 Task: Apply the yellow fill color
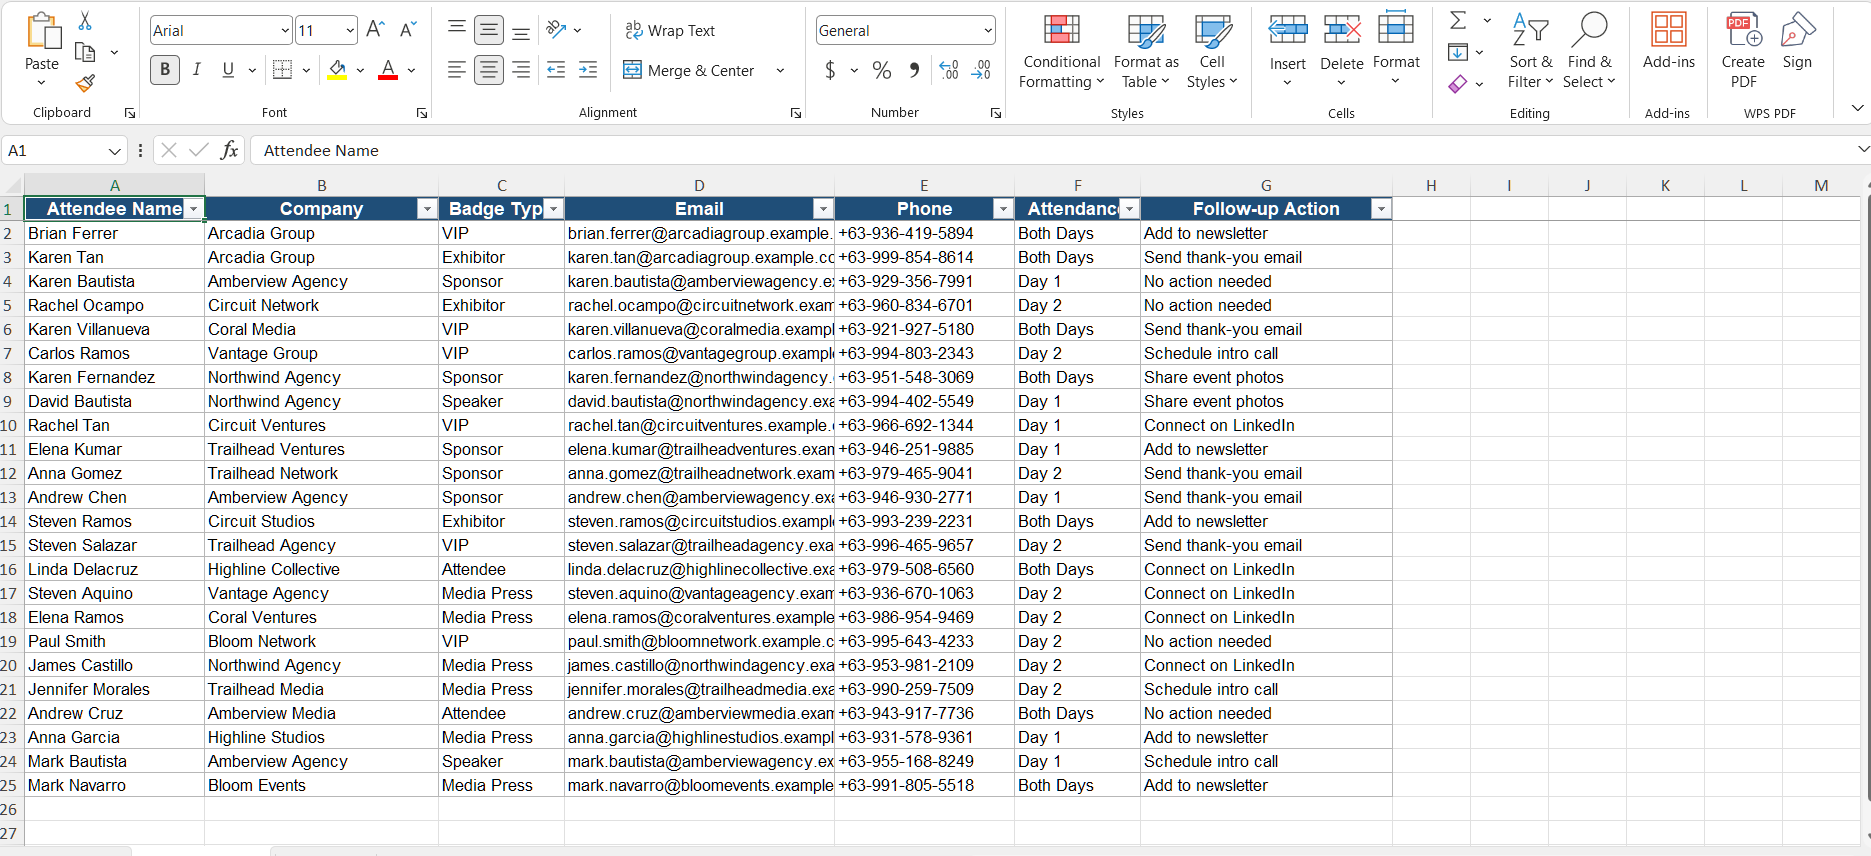pos(338,70)
